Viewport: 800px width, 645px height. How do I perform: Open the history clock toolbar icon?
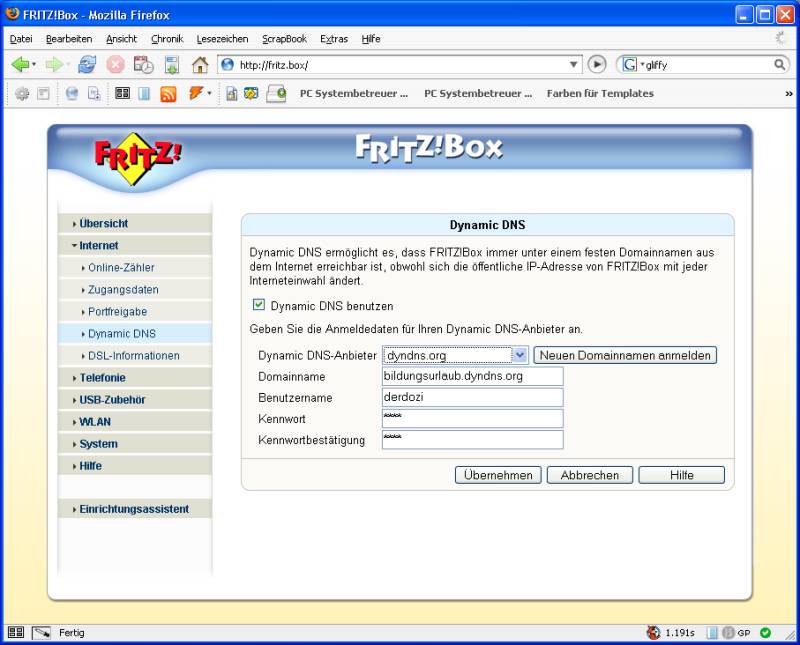click(143, 65)
